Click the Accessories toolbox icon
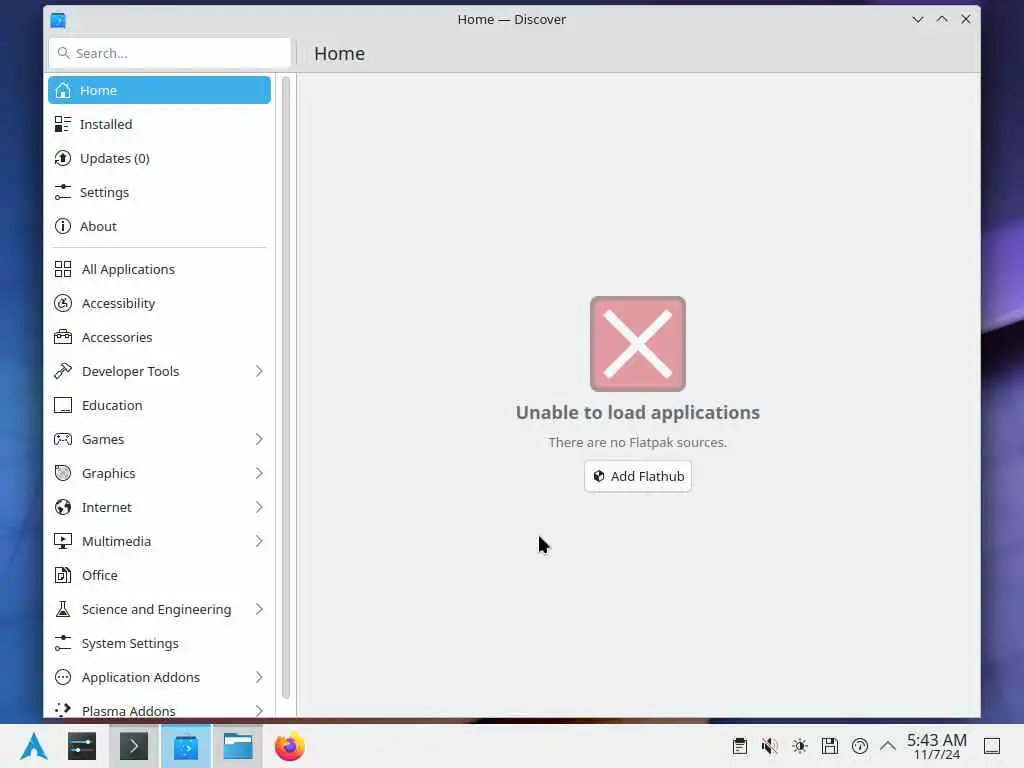 (63, 337)
